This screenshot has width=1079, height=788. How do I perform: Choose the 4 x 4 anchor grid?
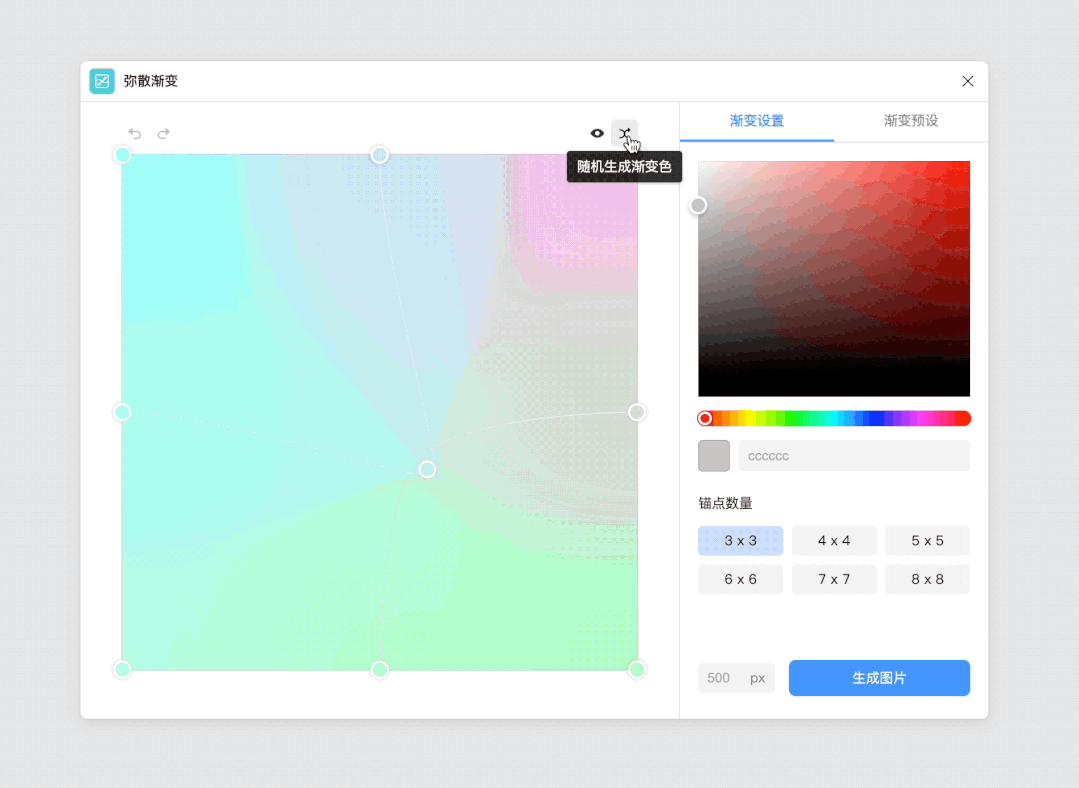(x=834, y=541)
